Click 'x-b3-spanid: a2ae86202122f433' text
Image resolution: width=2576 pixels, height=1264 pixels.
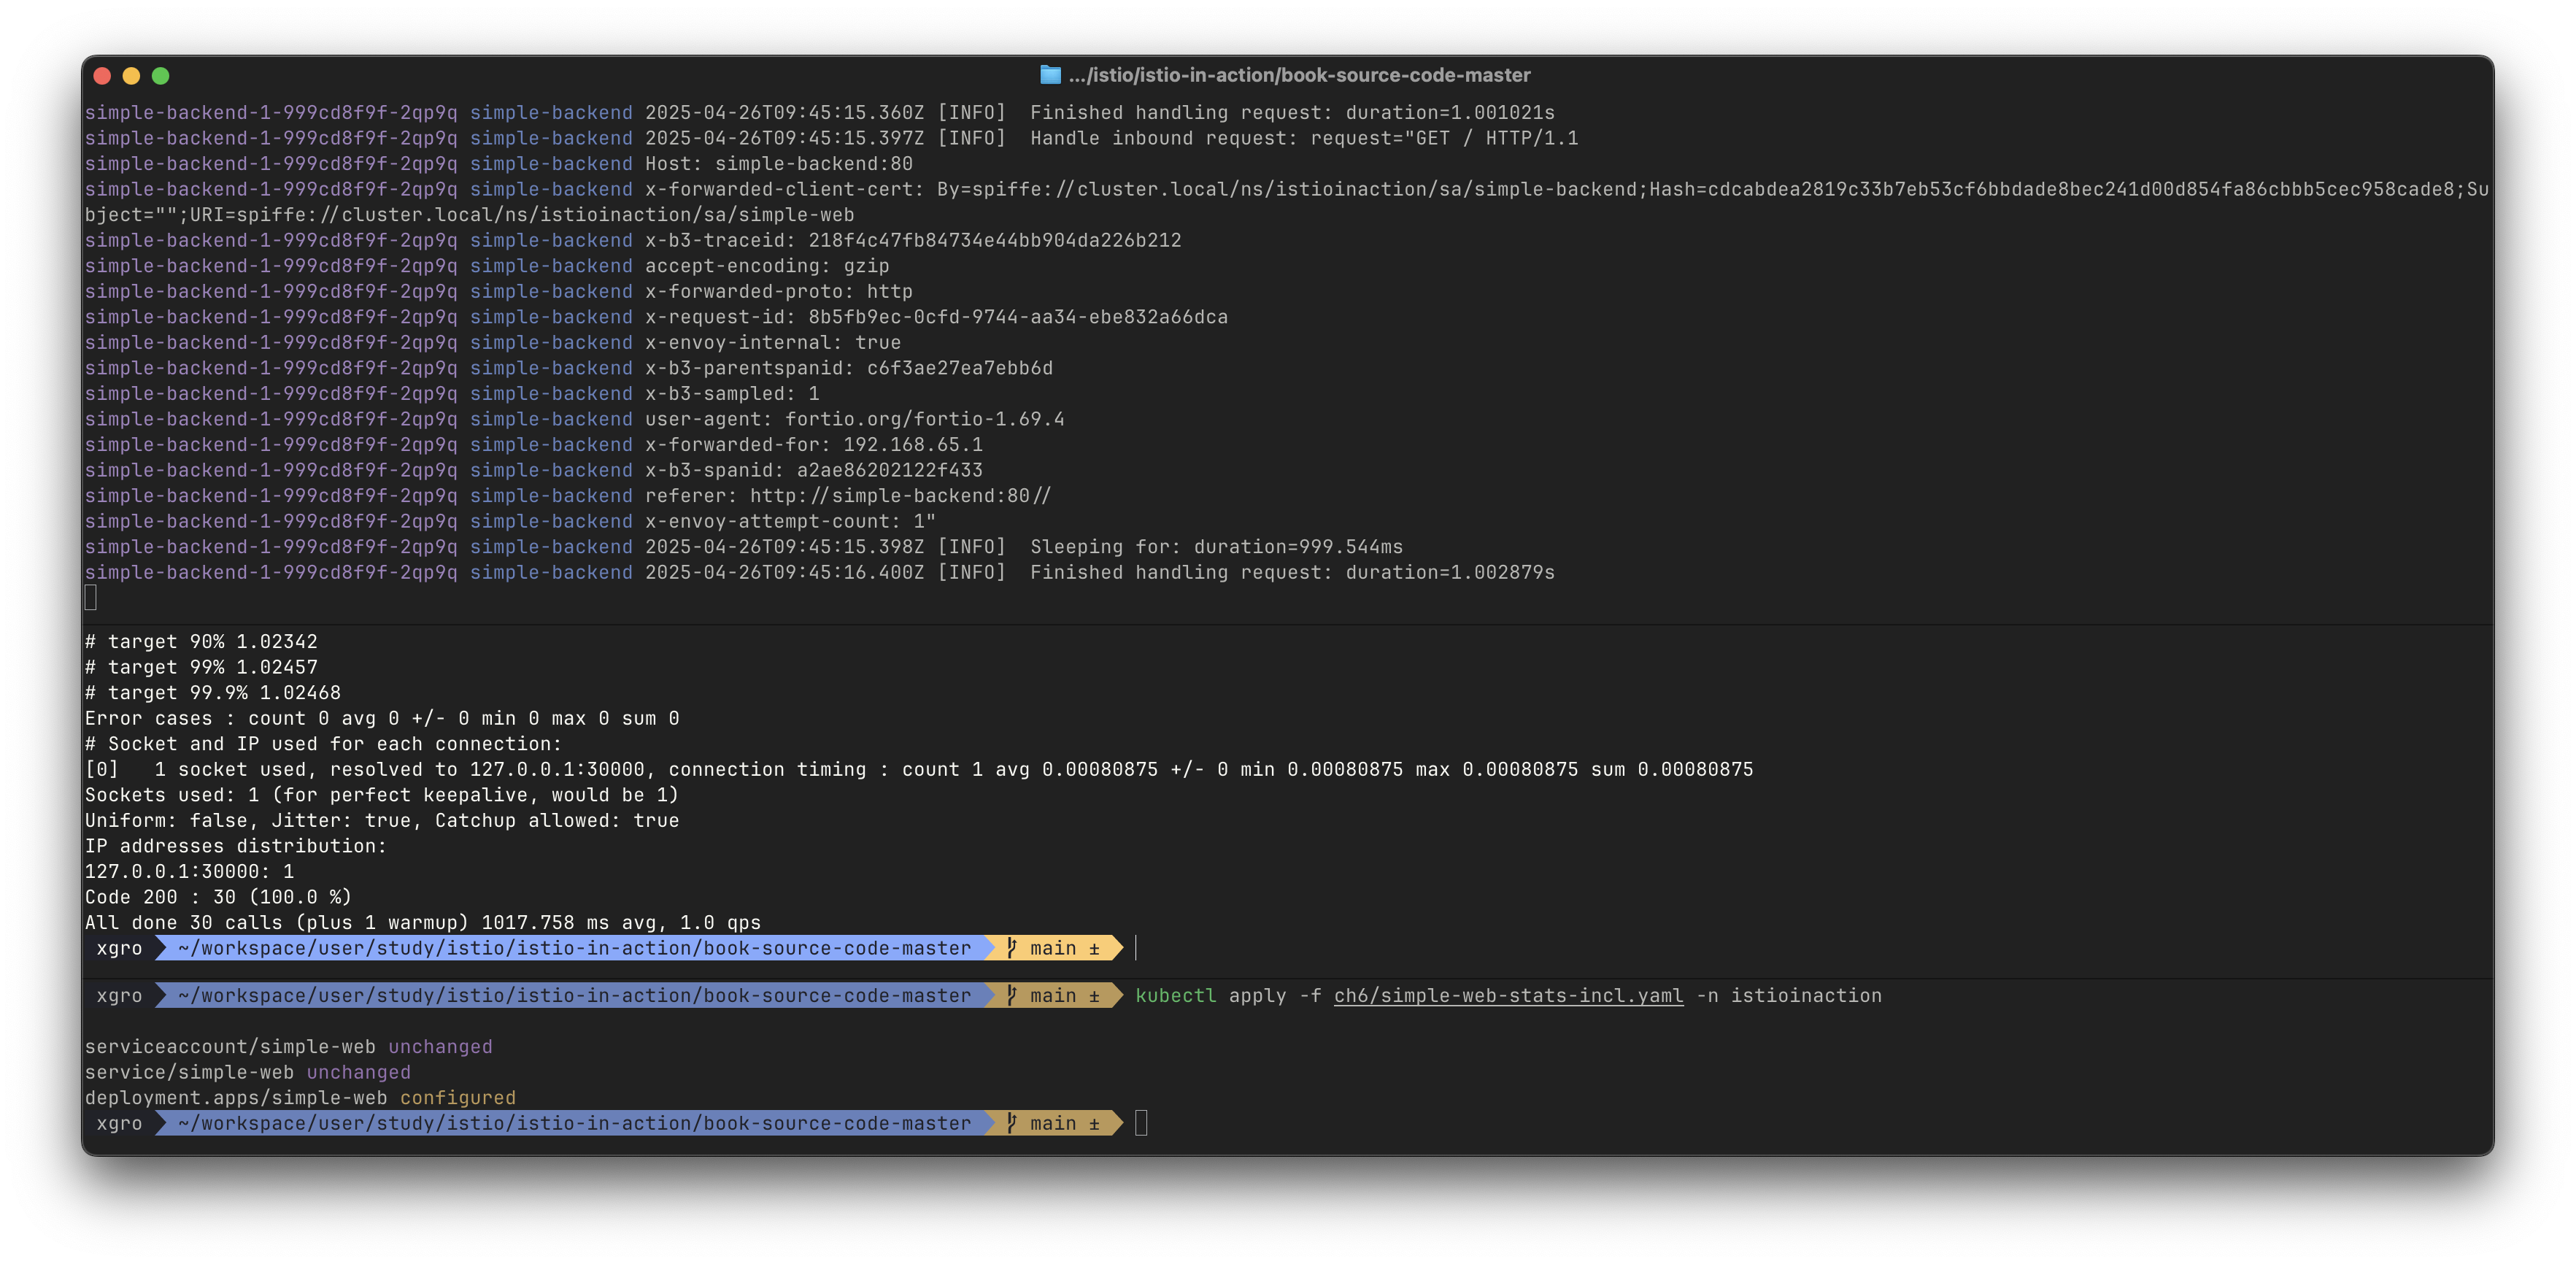click(x=814, y=471)
